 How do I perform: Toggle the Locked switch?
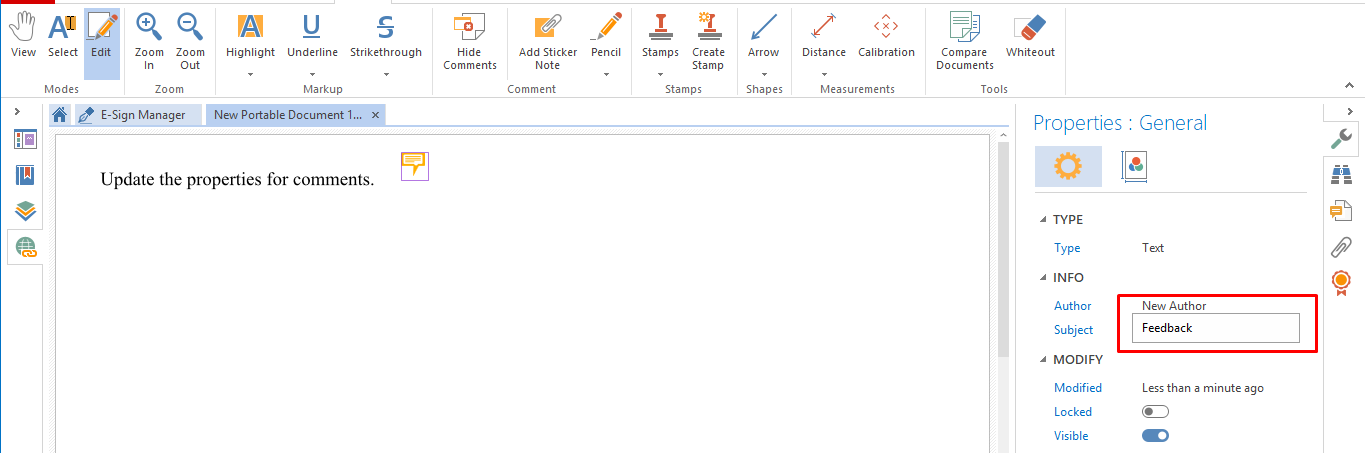tap(1155, 412)
